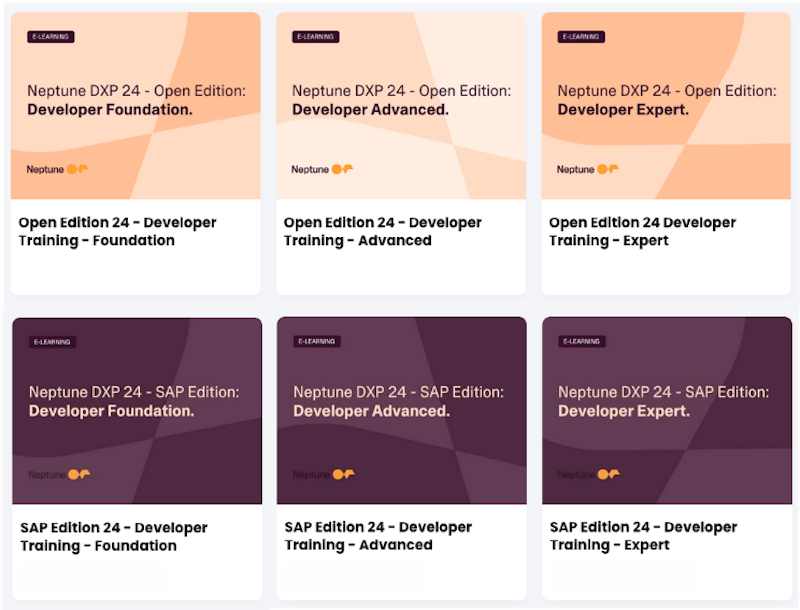800x610 pixels.
Task: Select the E-LEARNING tag on Open Edition Advanced
Action: (315, 37)
